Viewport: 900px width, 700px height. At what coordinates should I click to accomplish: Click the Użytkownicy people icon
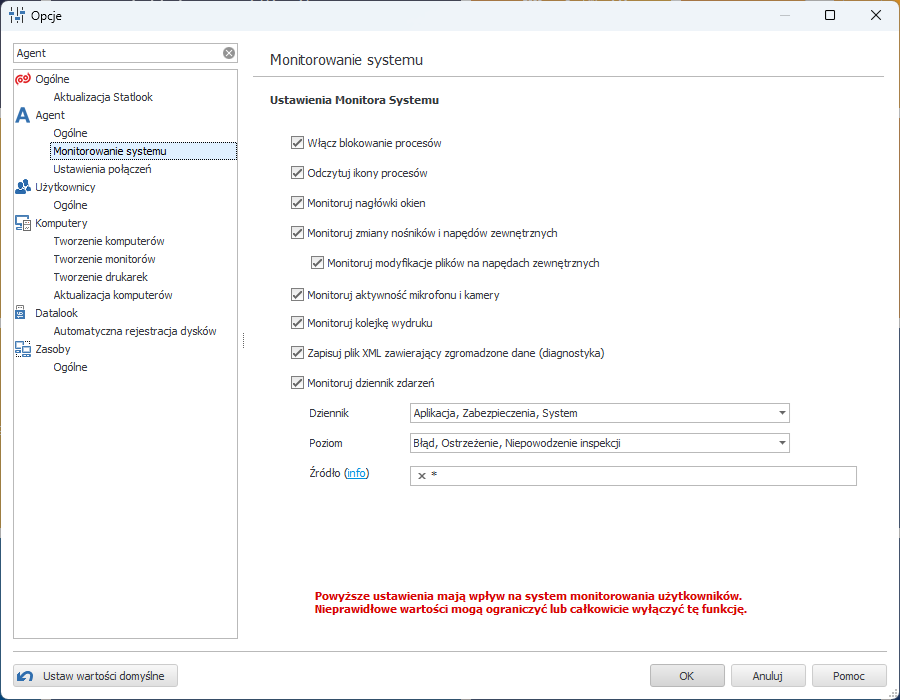point(23,187)
